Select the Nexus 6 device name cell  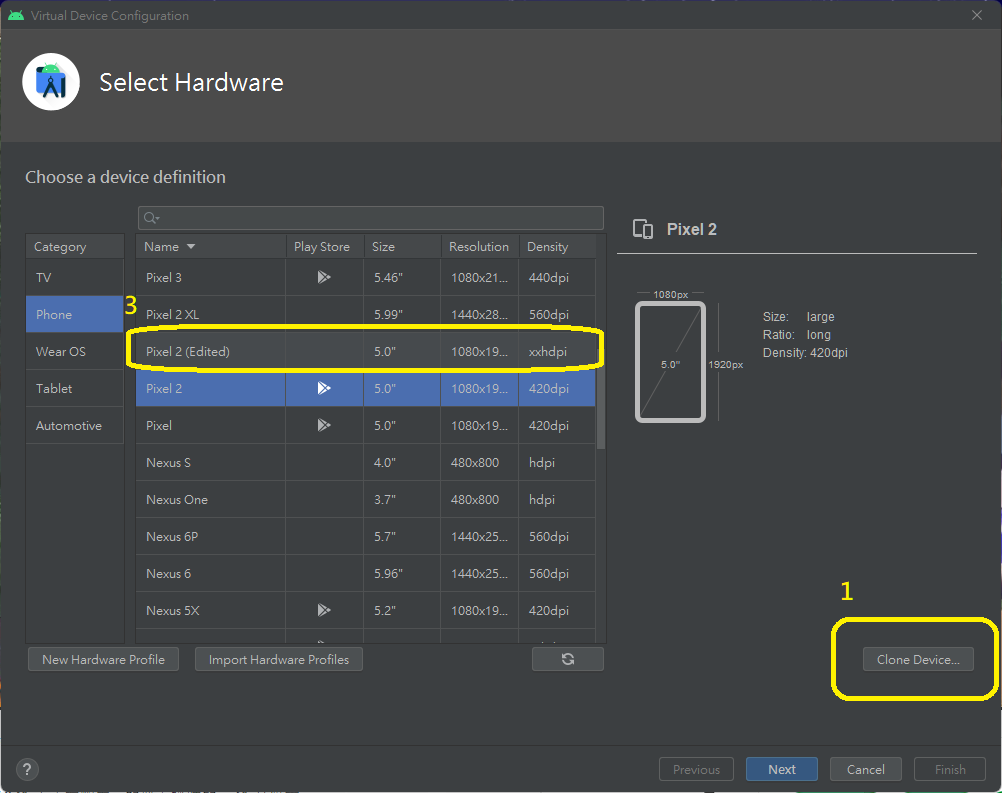pos(210,574)
